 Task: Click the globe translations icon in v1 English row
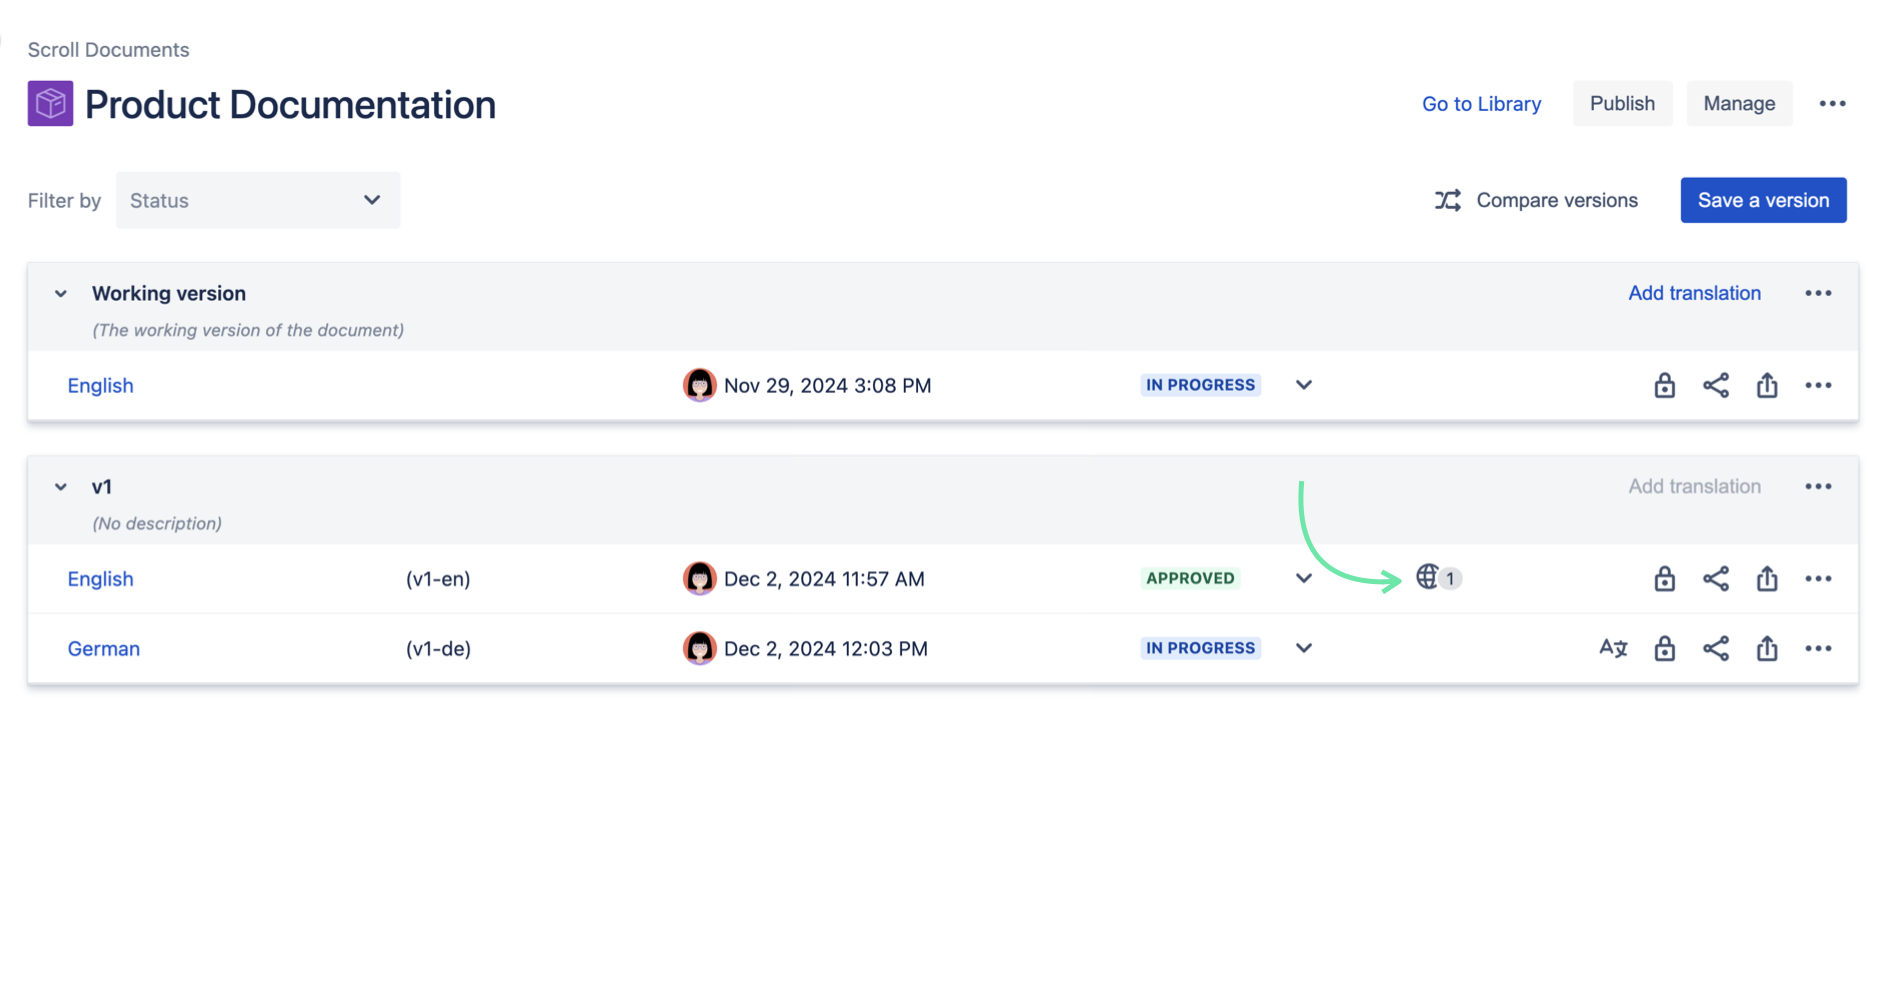click(1428, 577)
